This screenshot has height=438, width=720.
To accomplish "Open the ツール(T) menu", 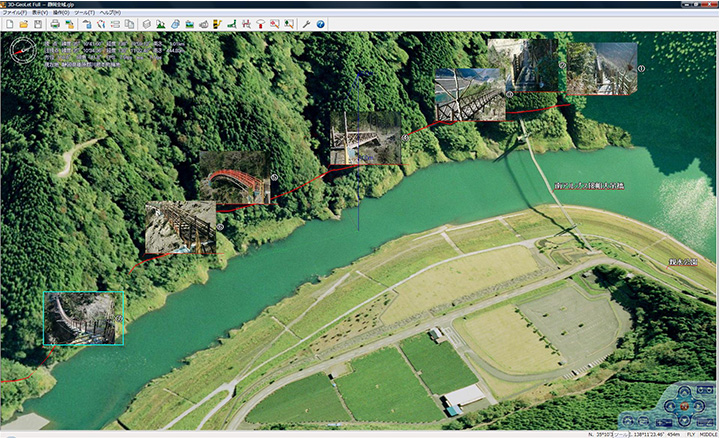I will pyautogui.click(x=84, y=13).
